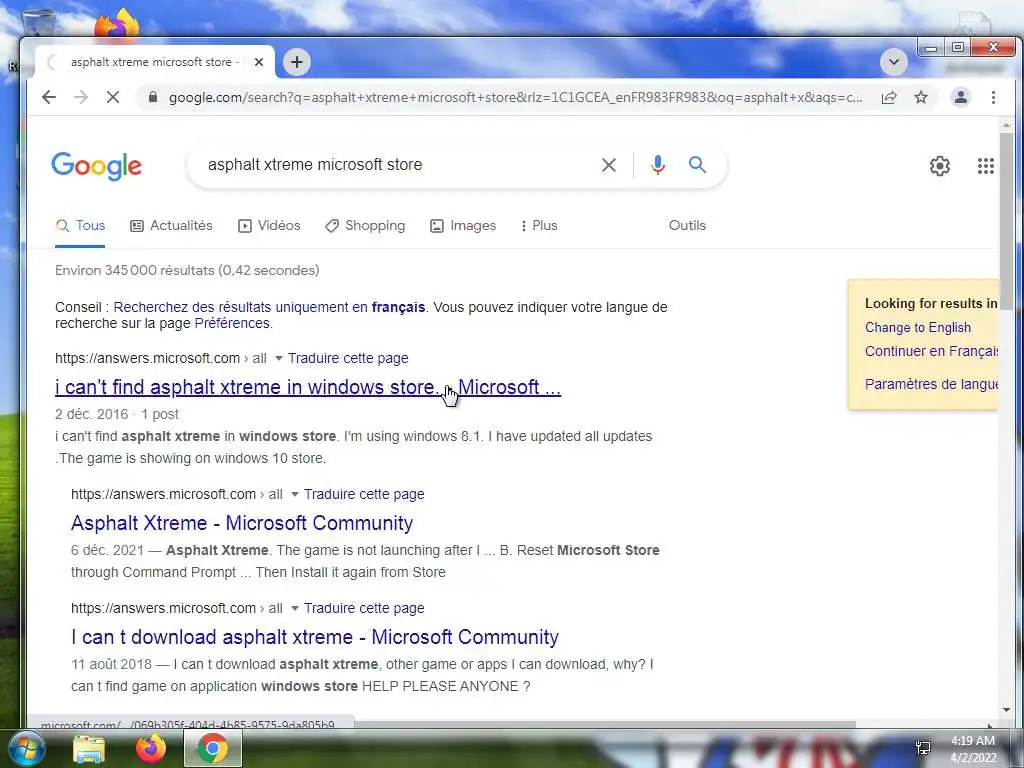Close the asphalt xtreme tab
The width and height of the screenshot is (1024, 768).
(259, 62)
